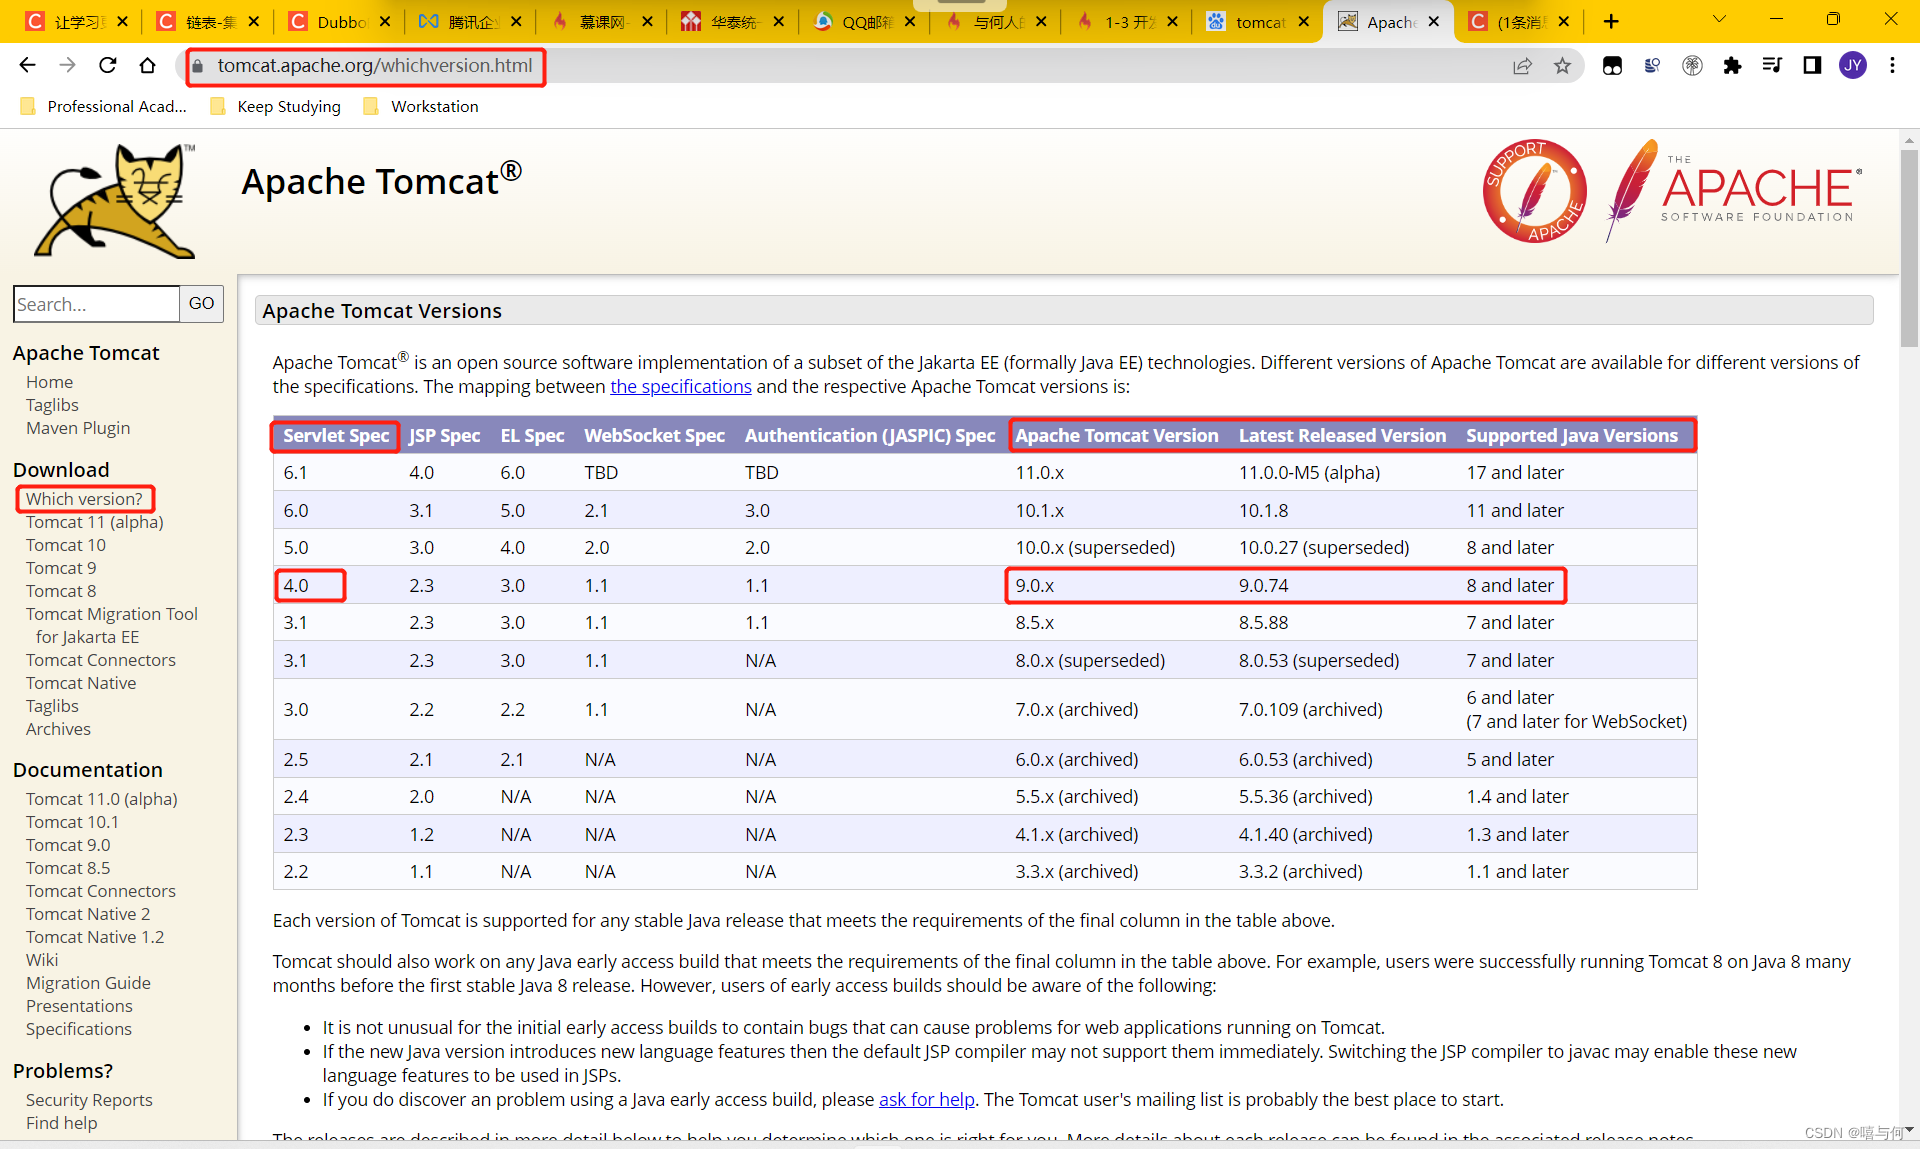The image size is (1920, 1149).
Task: Open the Chrome three-dot menu
Action: click(1893, 65)
